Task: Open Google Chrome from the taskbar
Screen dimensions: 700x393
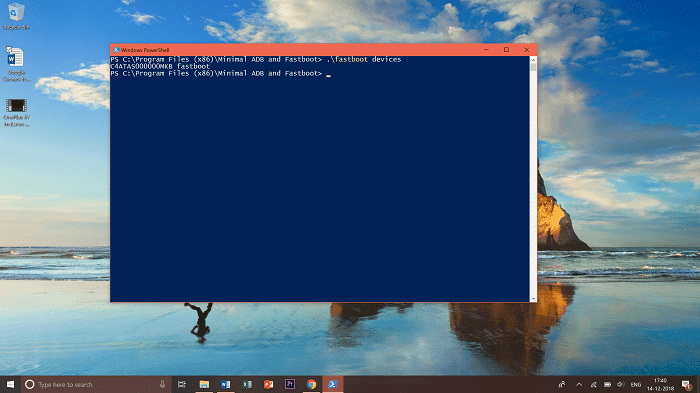Action: pos(311,385)
